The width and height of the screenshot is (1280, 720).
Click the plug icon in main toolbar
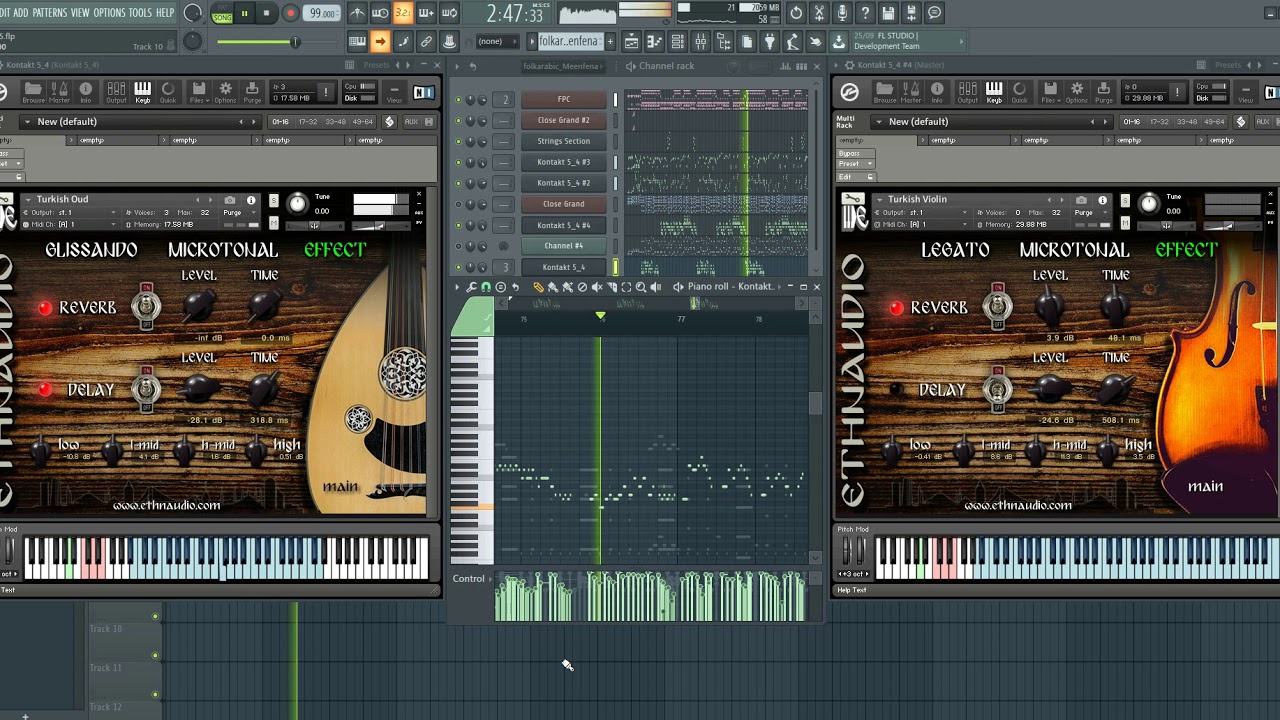769,42
